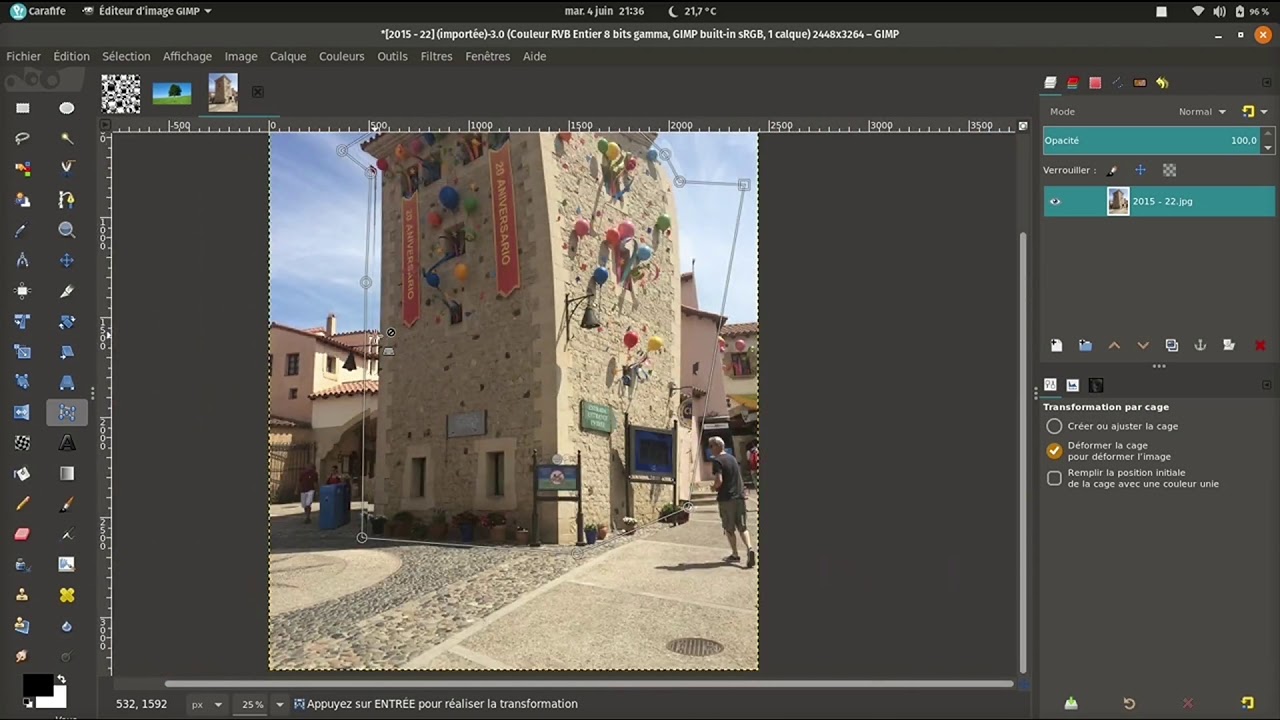Select the Select by Color tool
Image resolution: width=1280 pixels, height=720 pixels.
(22, 169)
